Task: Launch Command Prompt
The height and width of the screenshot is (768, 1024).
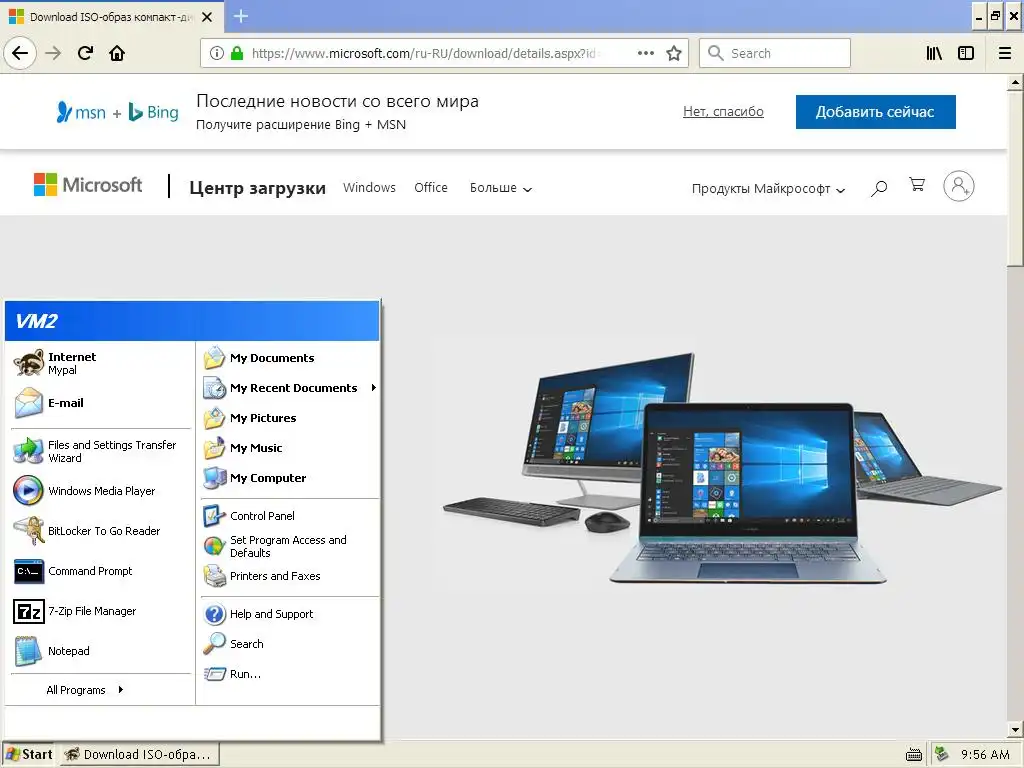Action: coord(100,571)
